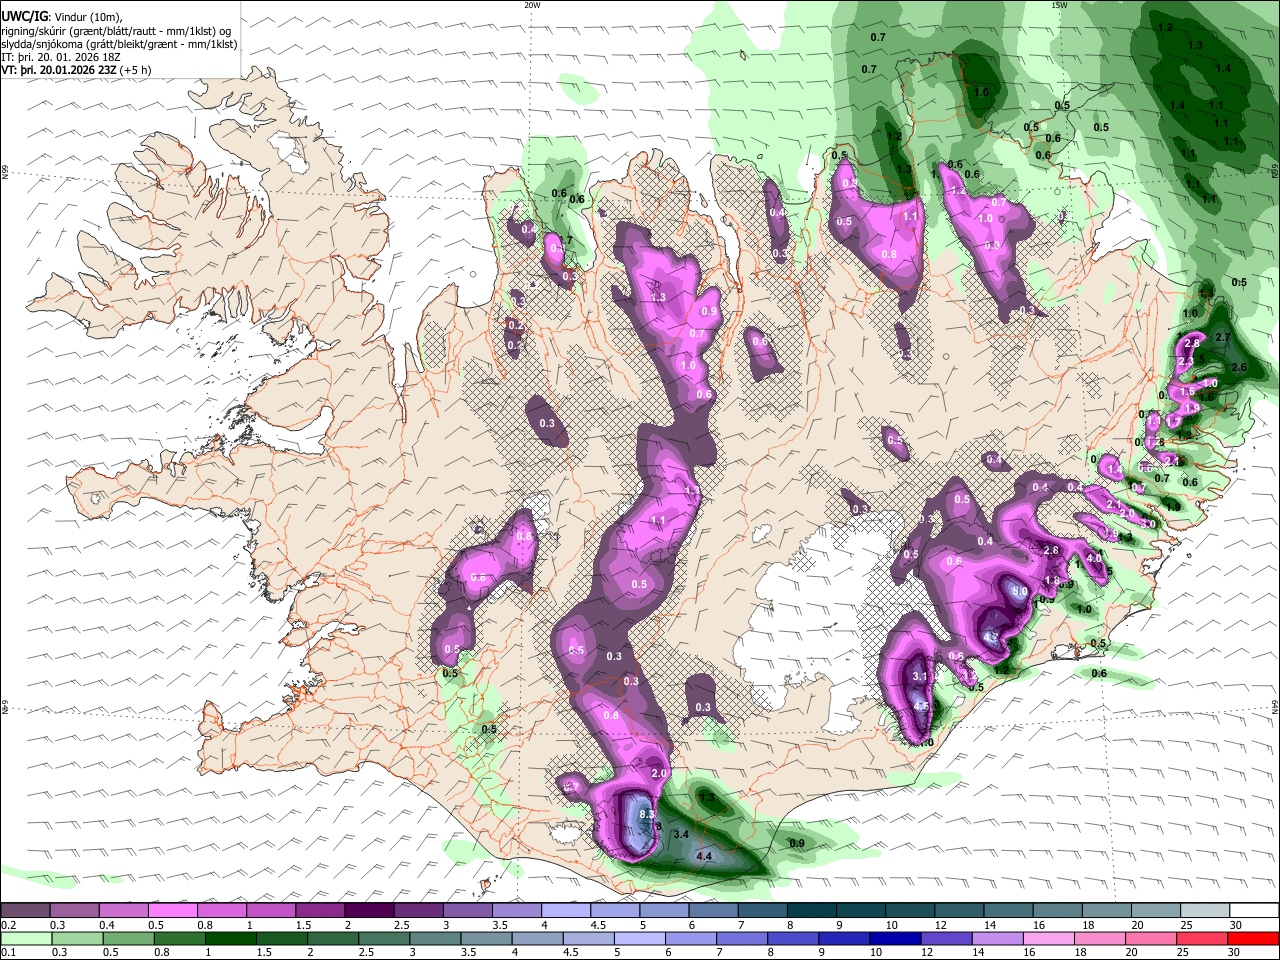Choose the pink-red swatch labeled 25, lower scale
The width and height of the screenshot is (1280, 960).
1203,938
